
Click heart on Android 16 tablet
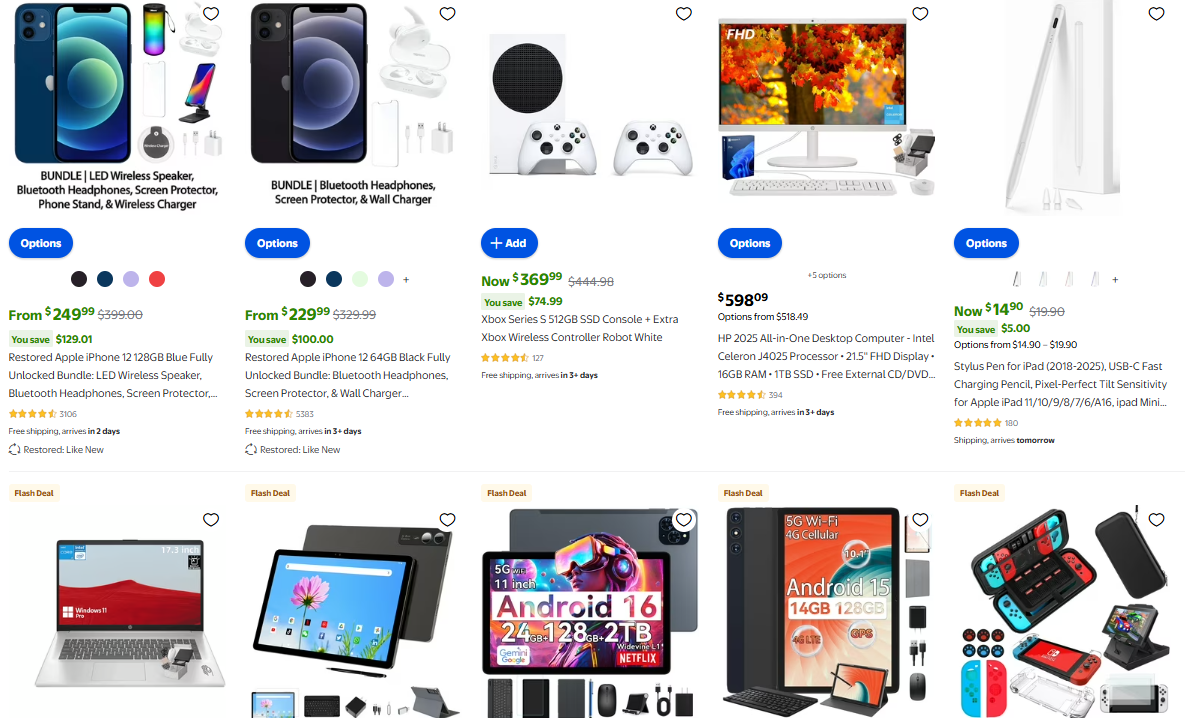tap(684, 519)
